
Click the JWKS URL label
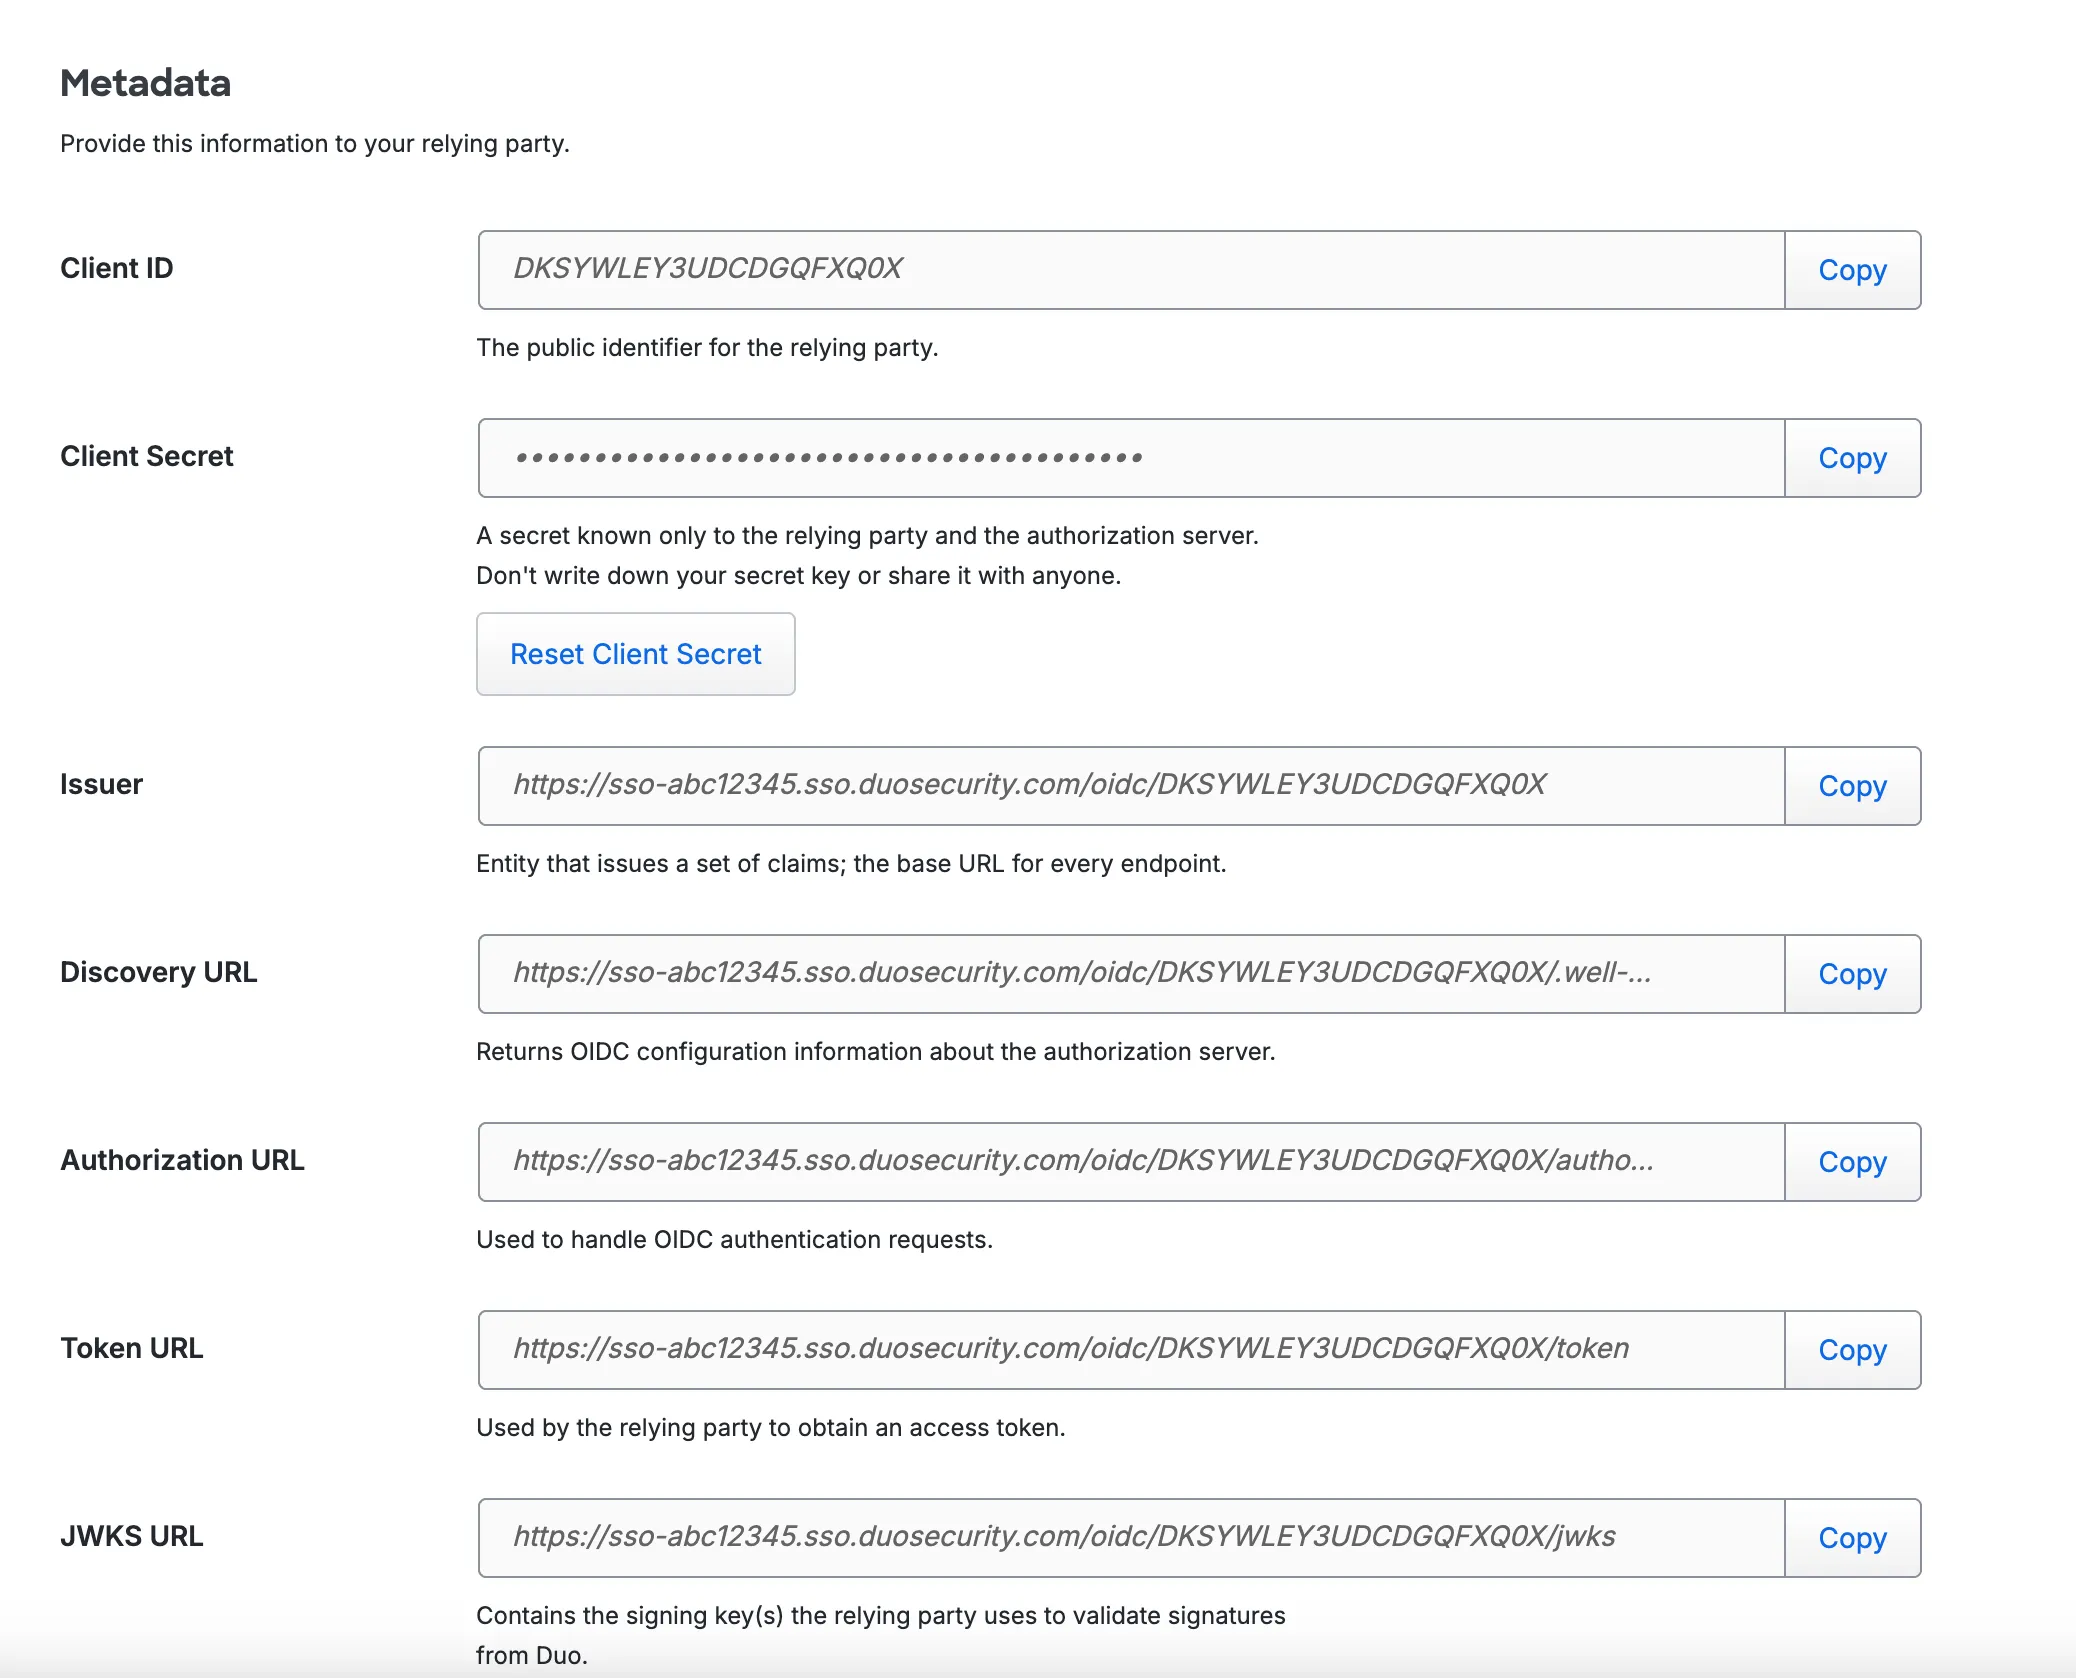(x=132, y=1536)
